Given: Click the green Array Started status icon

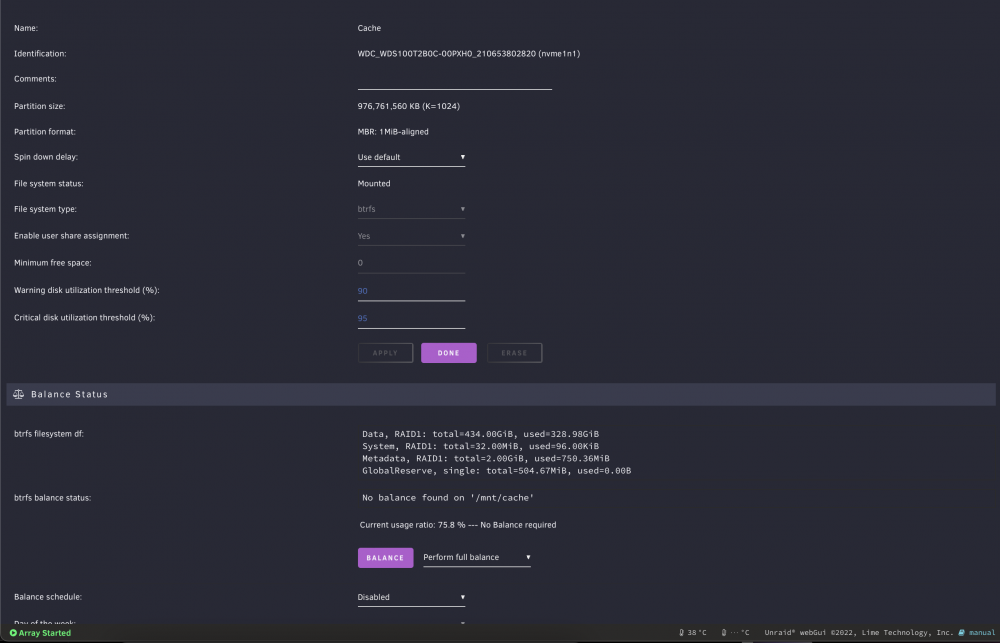Looking at the screenshot, I should pos(13,633).
